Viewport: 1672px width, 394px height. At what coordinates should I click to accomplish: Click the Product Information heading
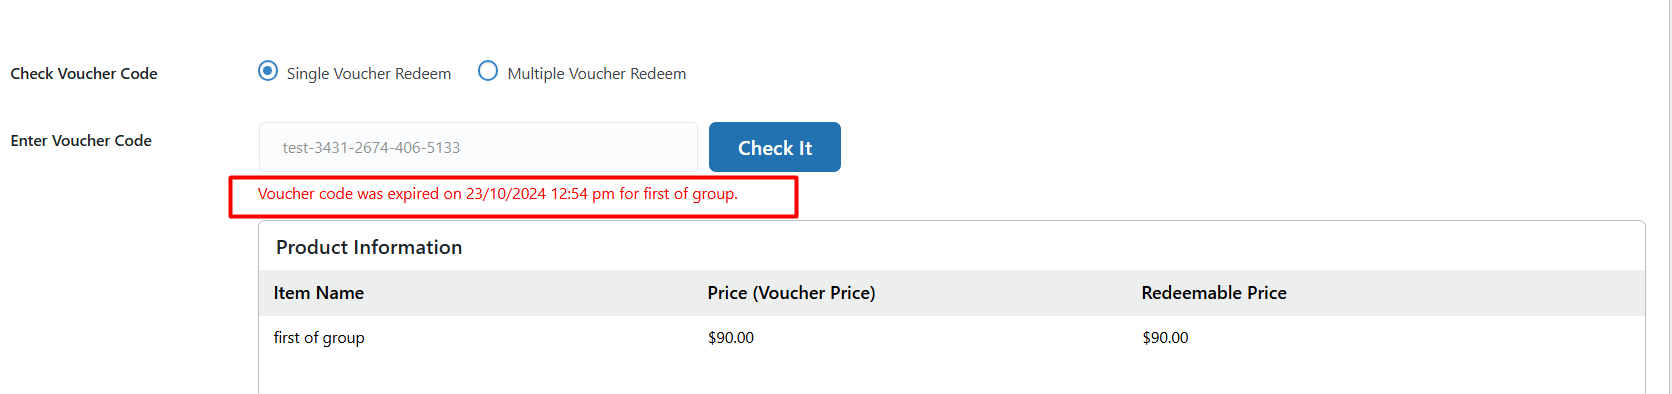369,247
